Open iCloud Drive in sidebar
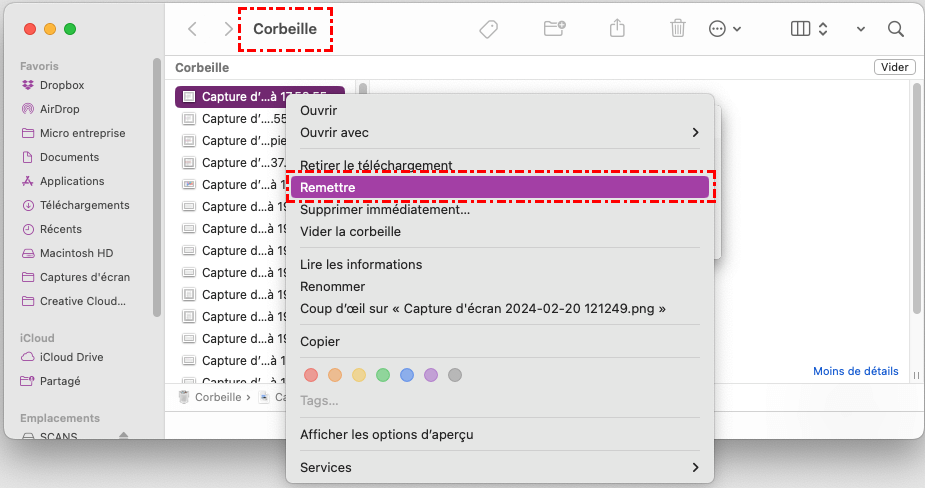This screenshot has width=925, height=488. tap(71, 357)
